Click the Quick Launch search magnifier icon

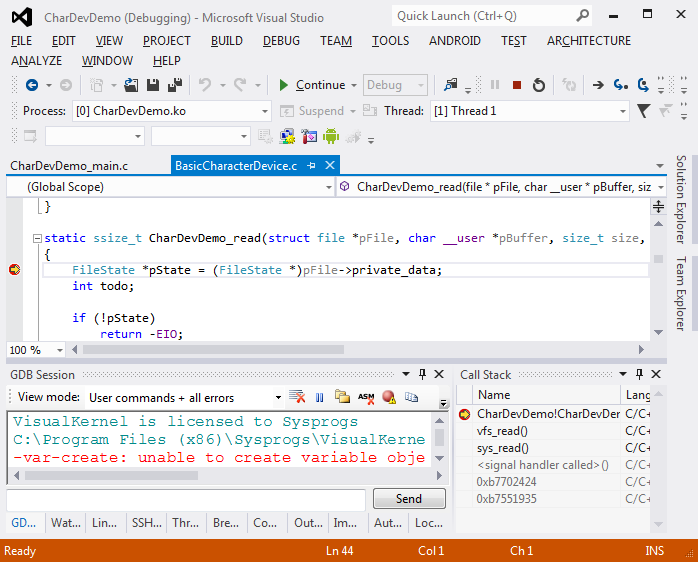(583, 16)
